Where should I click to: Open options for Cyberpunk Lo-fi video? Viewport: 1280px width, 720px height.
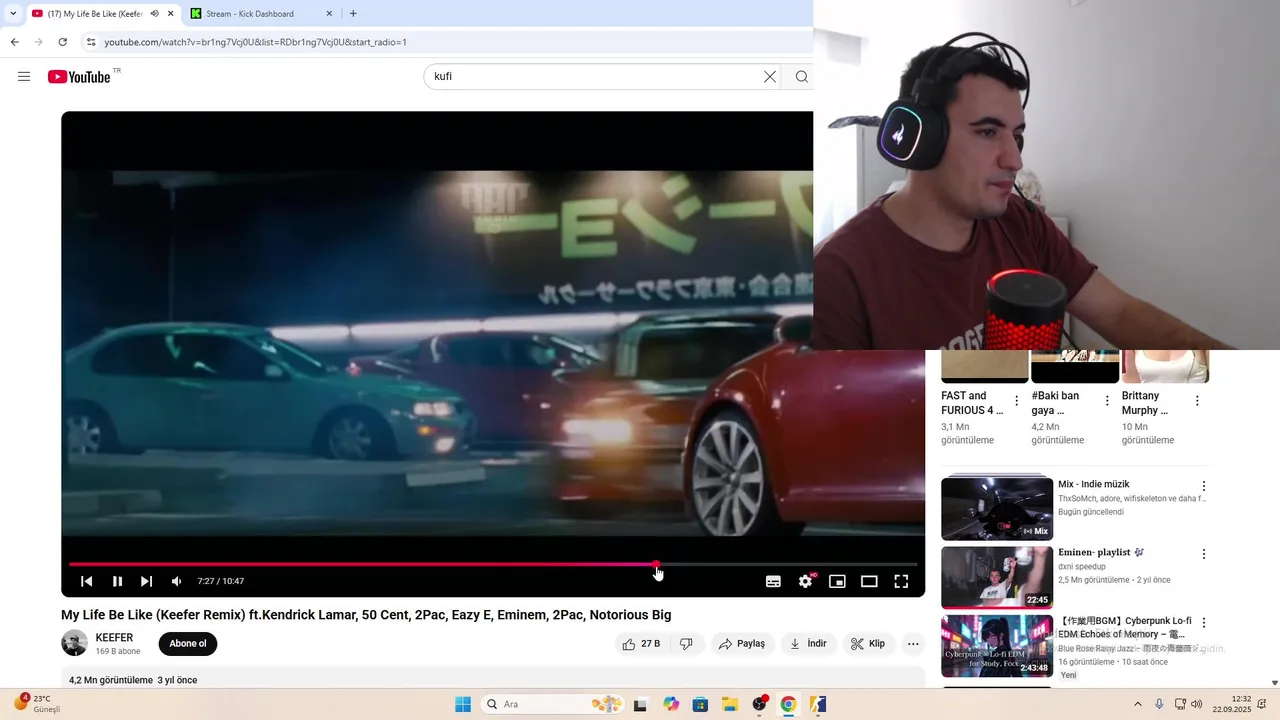click(1204, 623)
